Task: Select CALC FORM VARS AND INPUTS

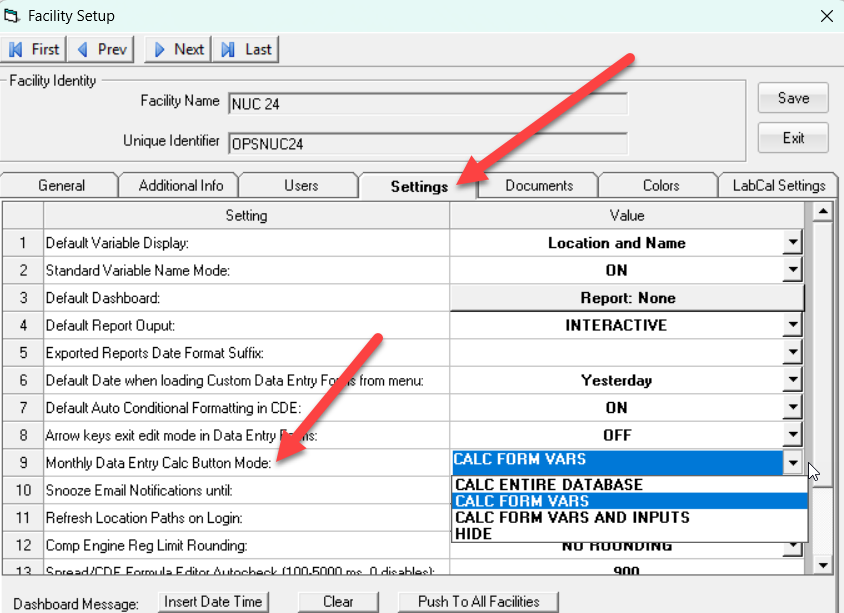Action: click(x=572, y=518)
